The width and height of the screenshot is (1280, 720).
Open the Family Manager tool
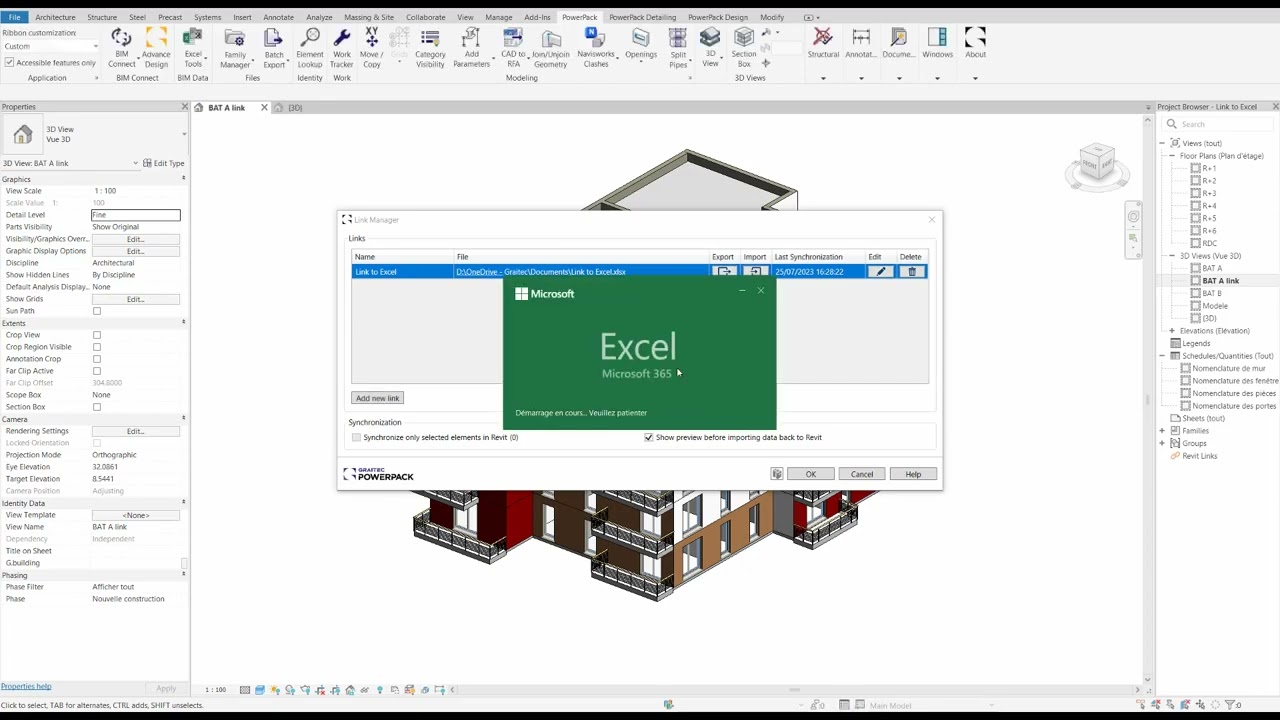pos(235,47)
